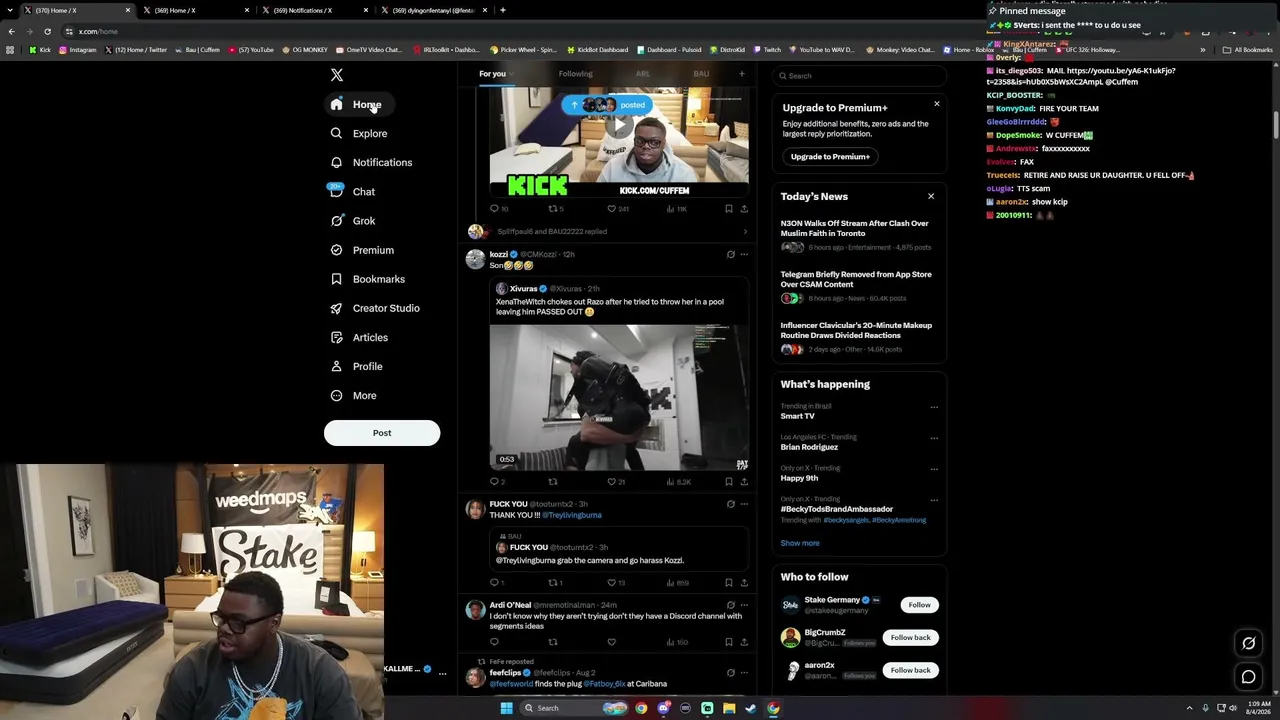Open the N3ON Walks Off Stream story
Viewport: 1280px width, 720px height.
click(858, 235)
